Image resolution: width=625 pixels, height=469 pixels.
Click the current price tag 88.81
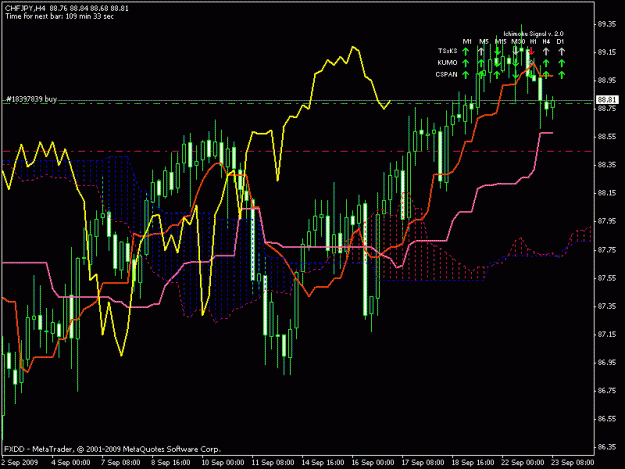click(x=607, y=100)
